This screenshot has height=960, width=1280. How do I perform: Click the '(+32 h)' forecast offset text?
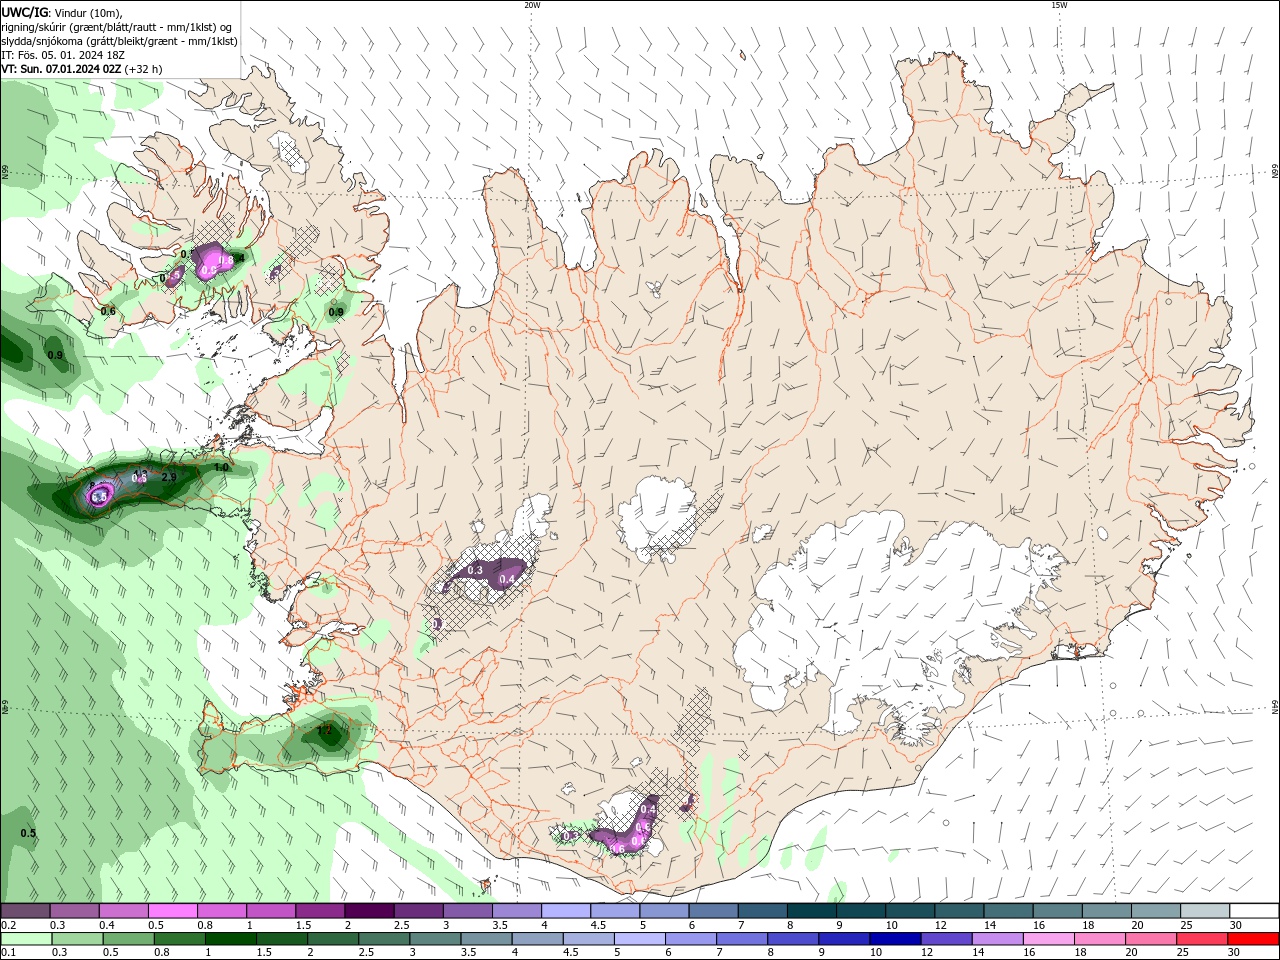tap(144, 69)
